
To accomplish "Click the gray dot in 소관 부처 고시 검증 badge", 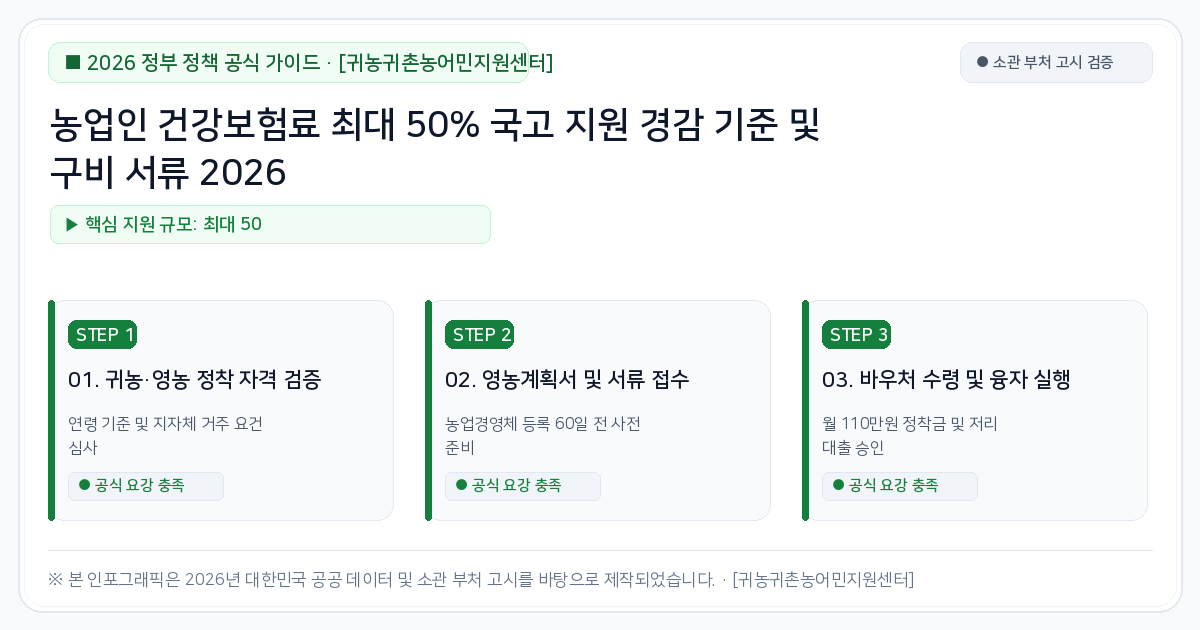I will click(982, 62).
